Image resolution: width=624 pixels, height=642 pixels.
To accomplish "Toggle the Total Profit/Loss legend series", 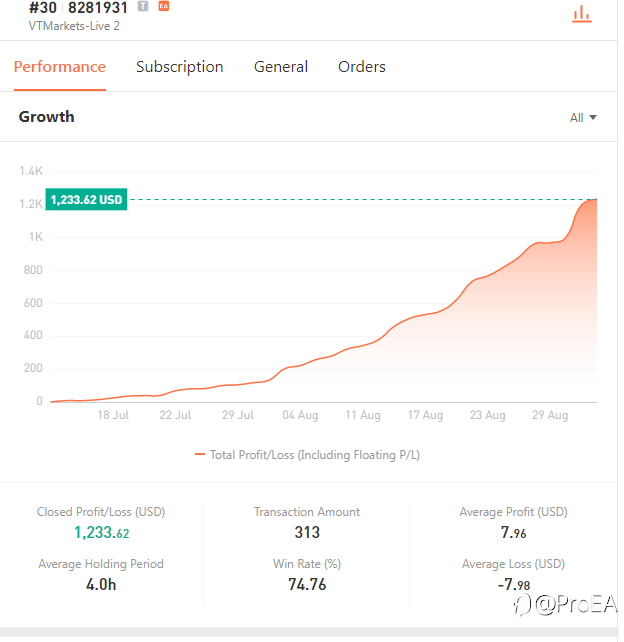I will [x=308, y=455].
